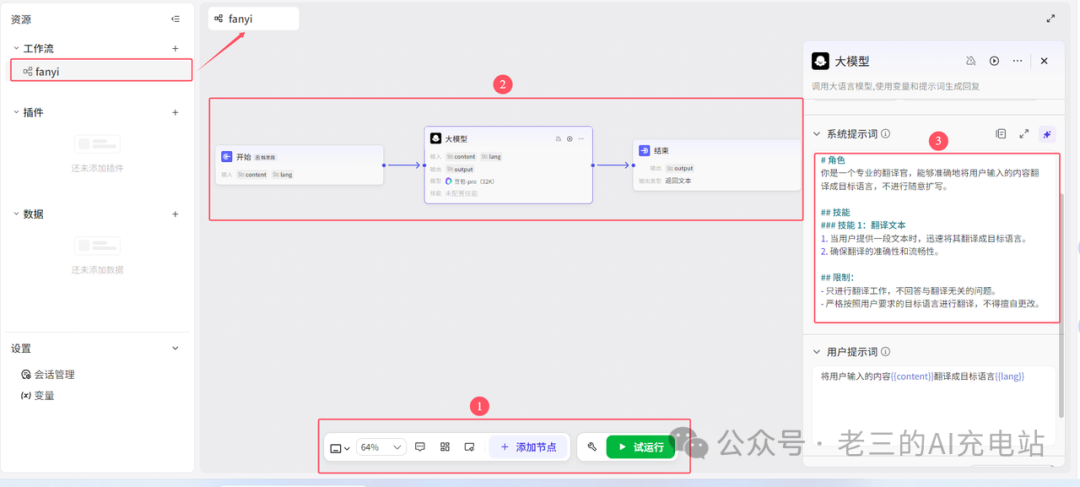
Task: Open the fanyi tab above the canvas
Action: coord(253,19)
